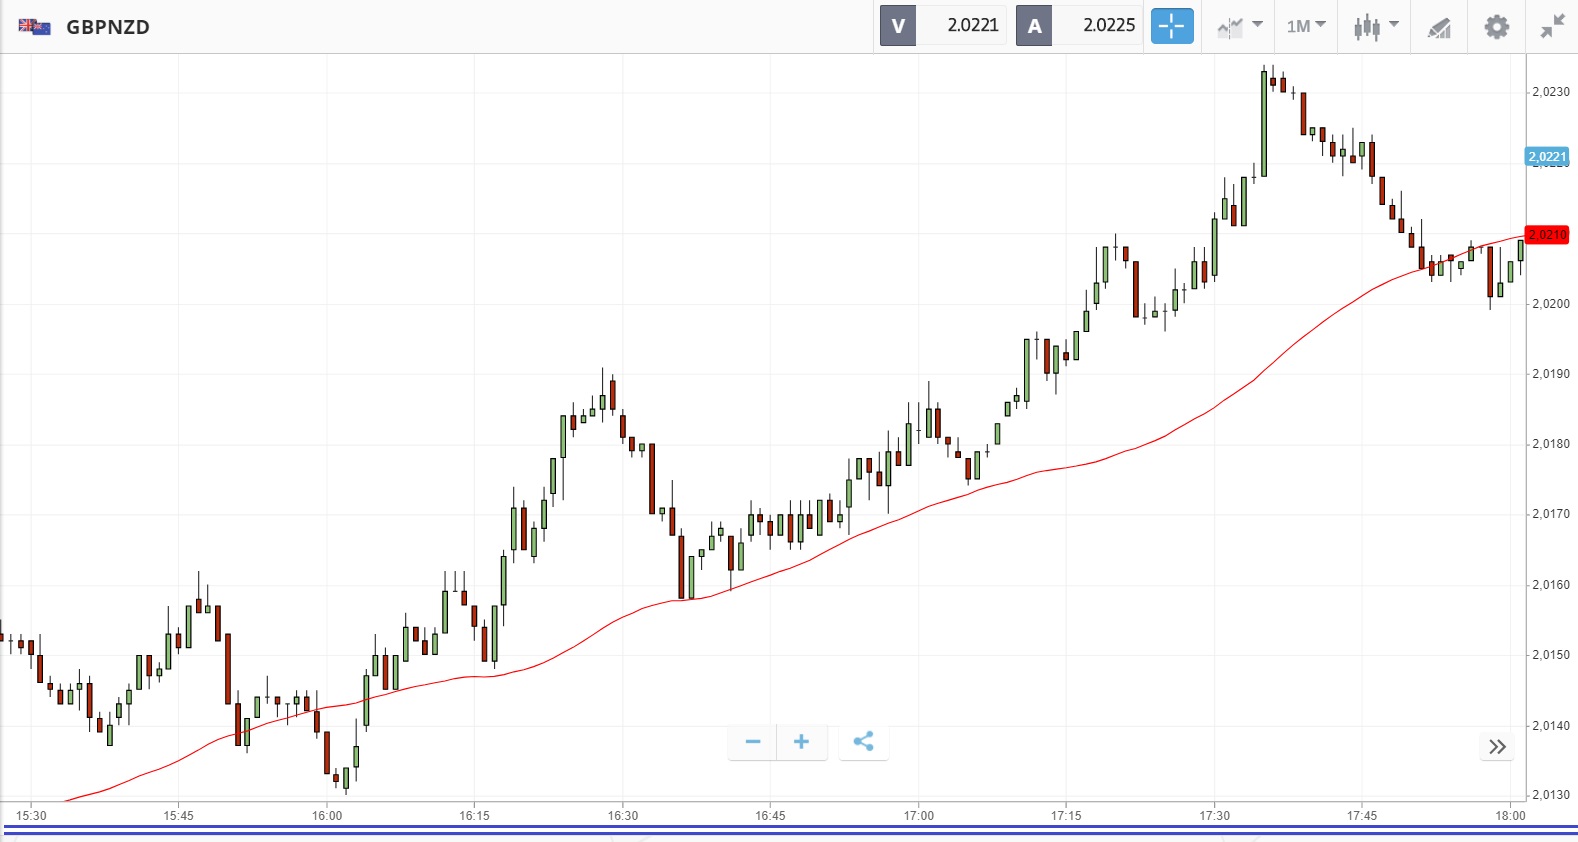Click the 2.0225 ask price value
Viewport: 1578px width, 842px height.
coord(1109,26)
